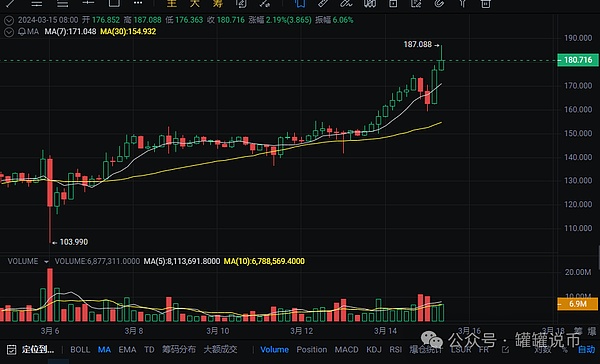The width and height of the screenshot is (600, 364).
Task: Click the 187.088 high marker on chart
Action: [x=417, y=44]
